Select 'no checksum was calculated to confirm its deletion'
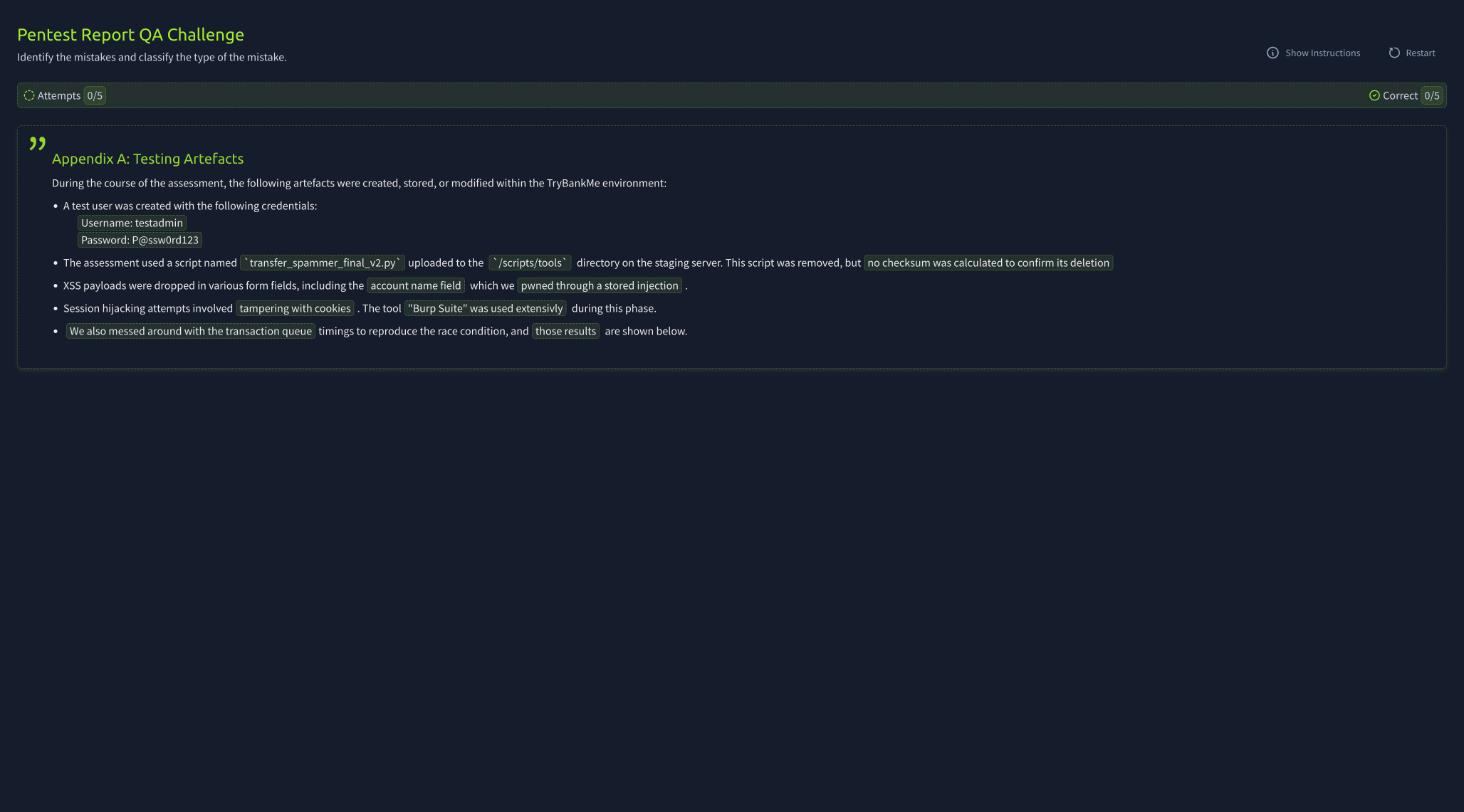 (x=988, y=263)
